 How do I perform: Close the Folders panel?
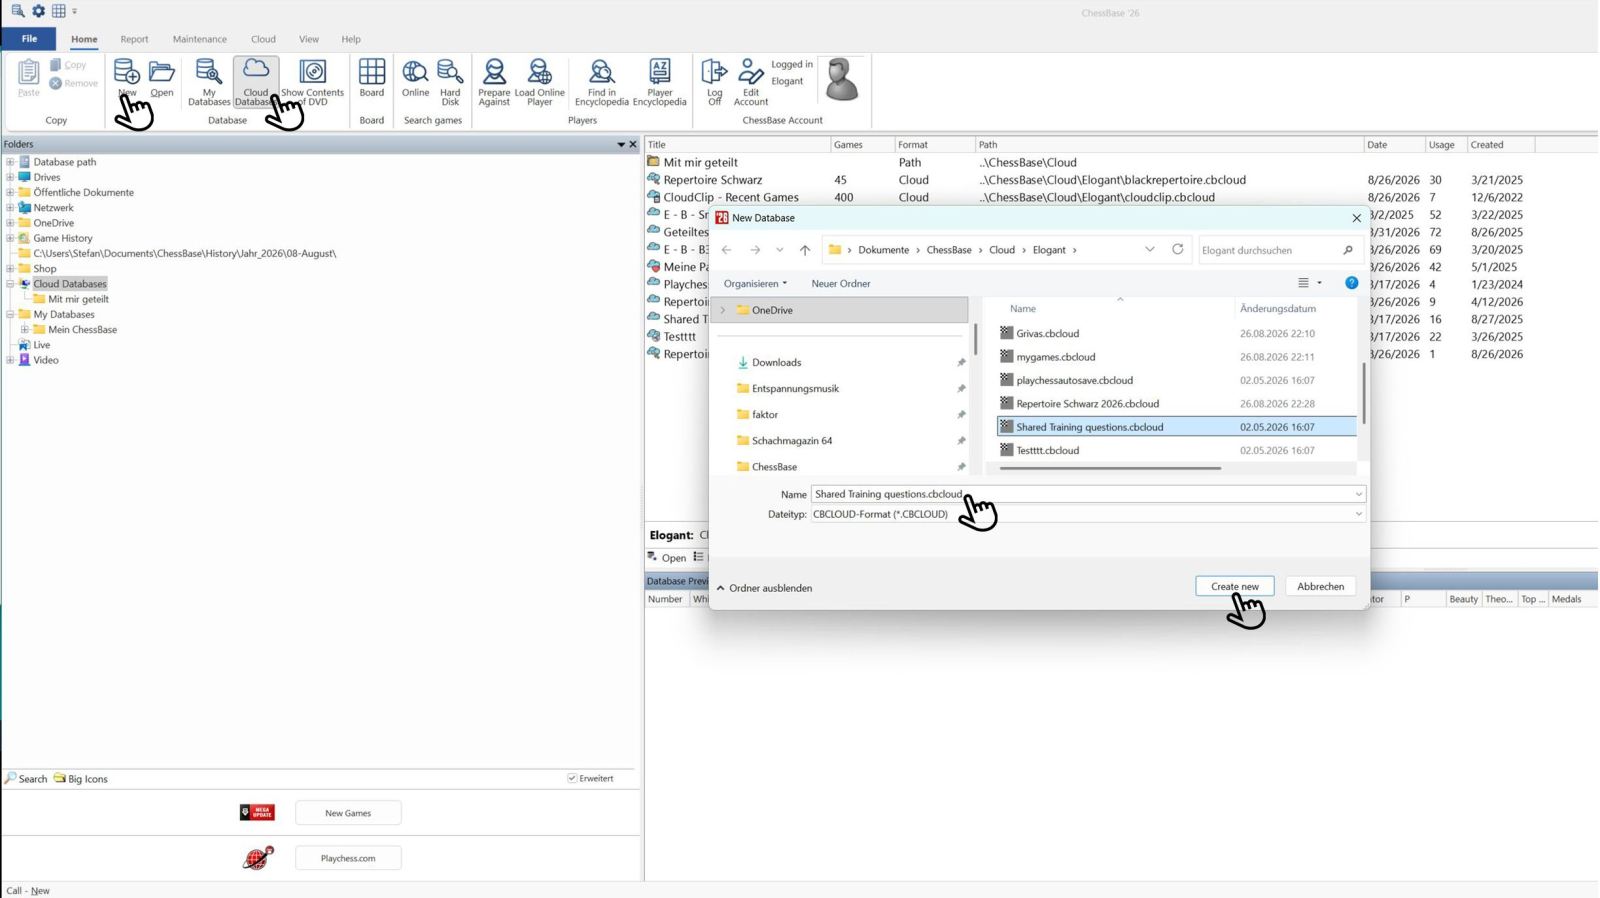point(633,144)
